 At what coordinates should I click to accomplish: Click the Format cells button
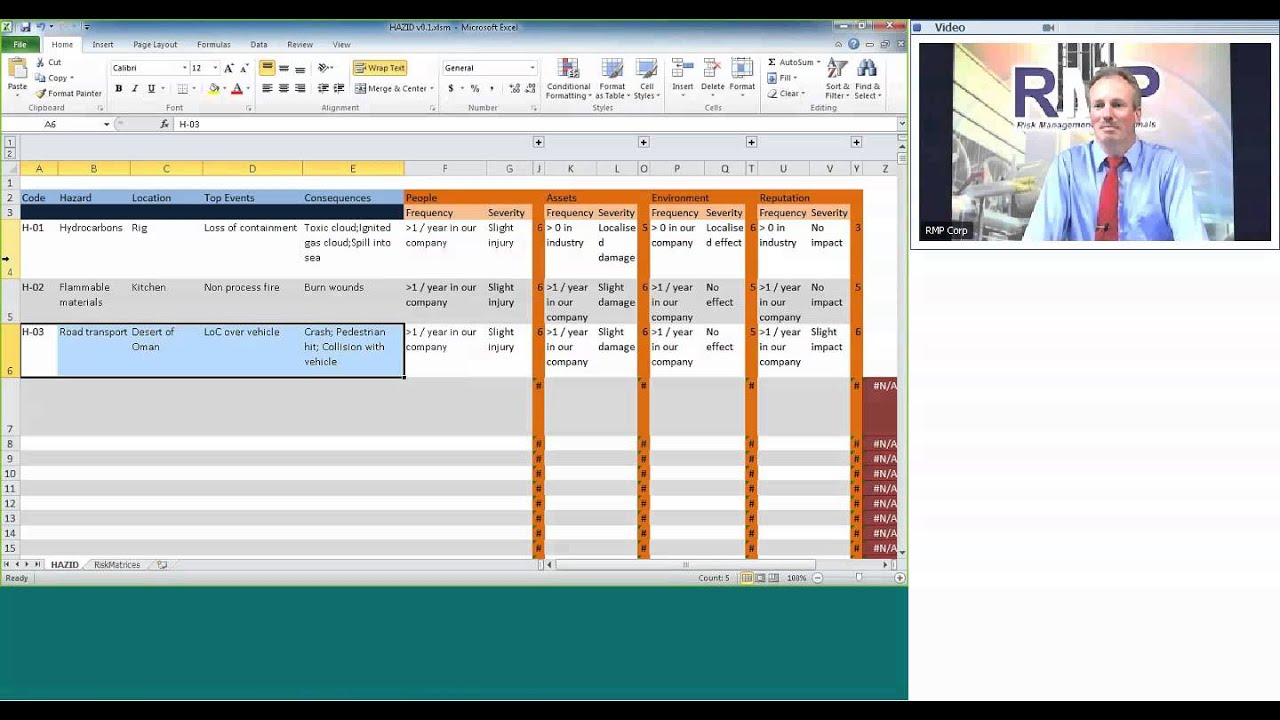[x=742, y=76]
